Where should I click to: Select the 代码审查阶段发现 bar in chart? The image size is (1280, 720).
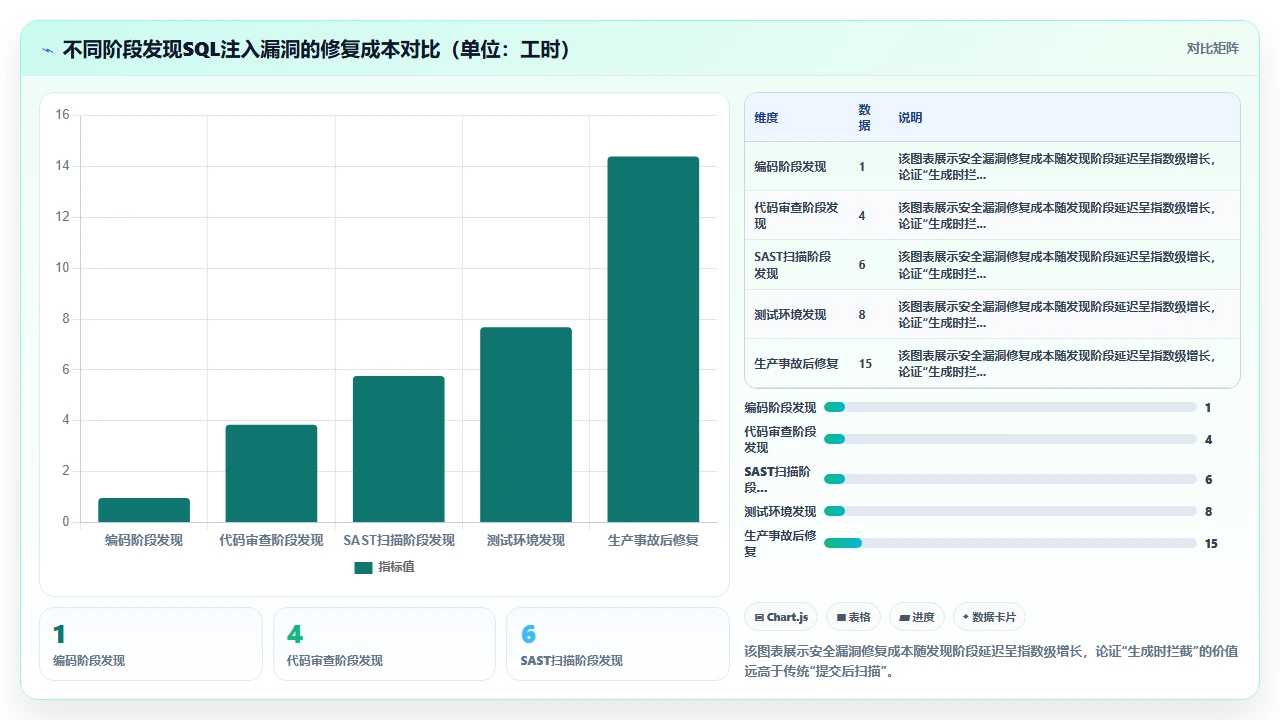coord(271,473)
